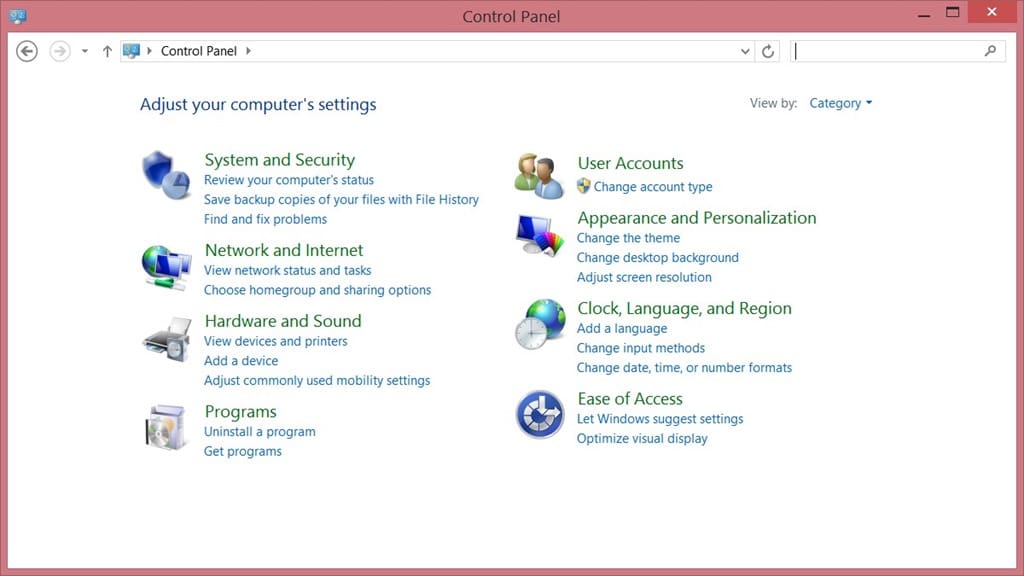1024x576 pixels.
Task: Open Network and Internet category
Action: 284,250
